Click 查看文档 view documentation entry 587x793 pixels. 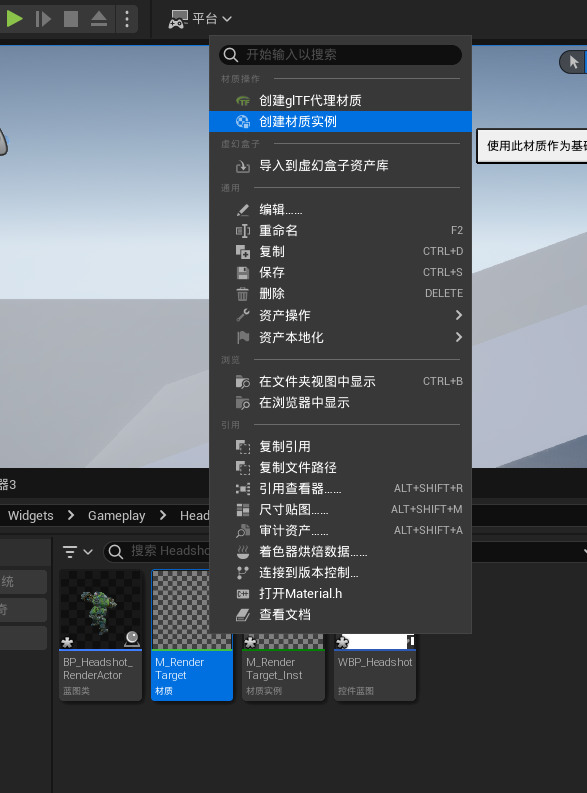click(x=340, y=614)
